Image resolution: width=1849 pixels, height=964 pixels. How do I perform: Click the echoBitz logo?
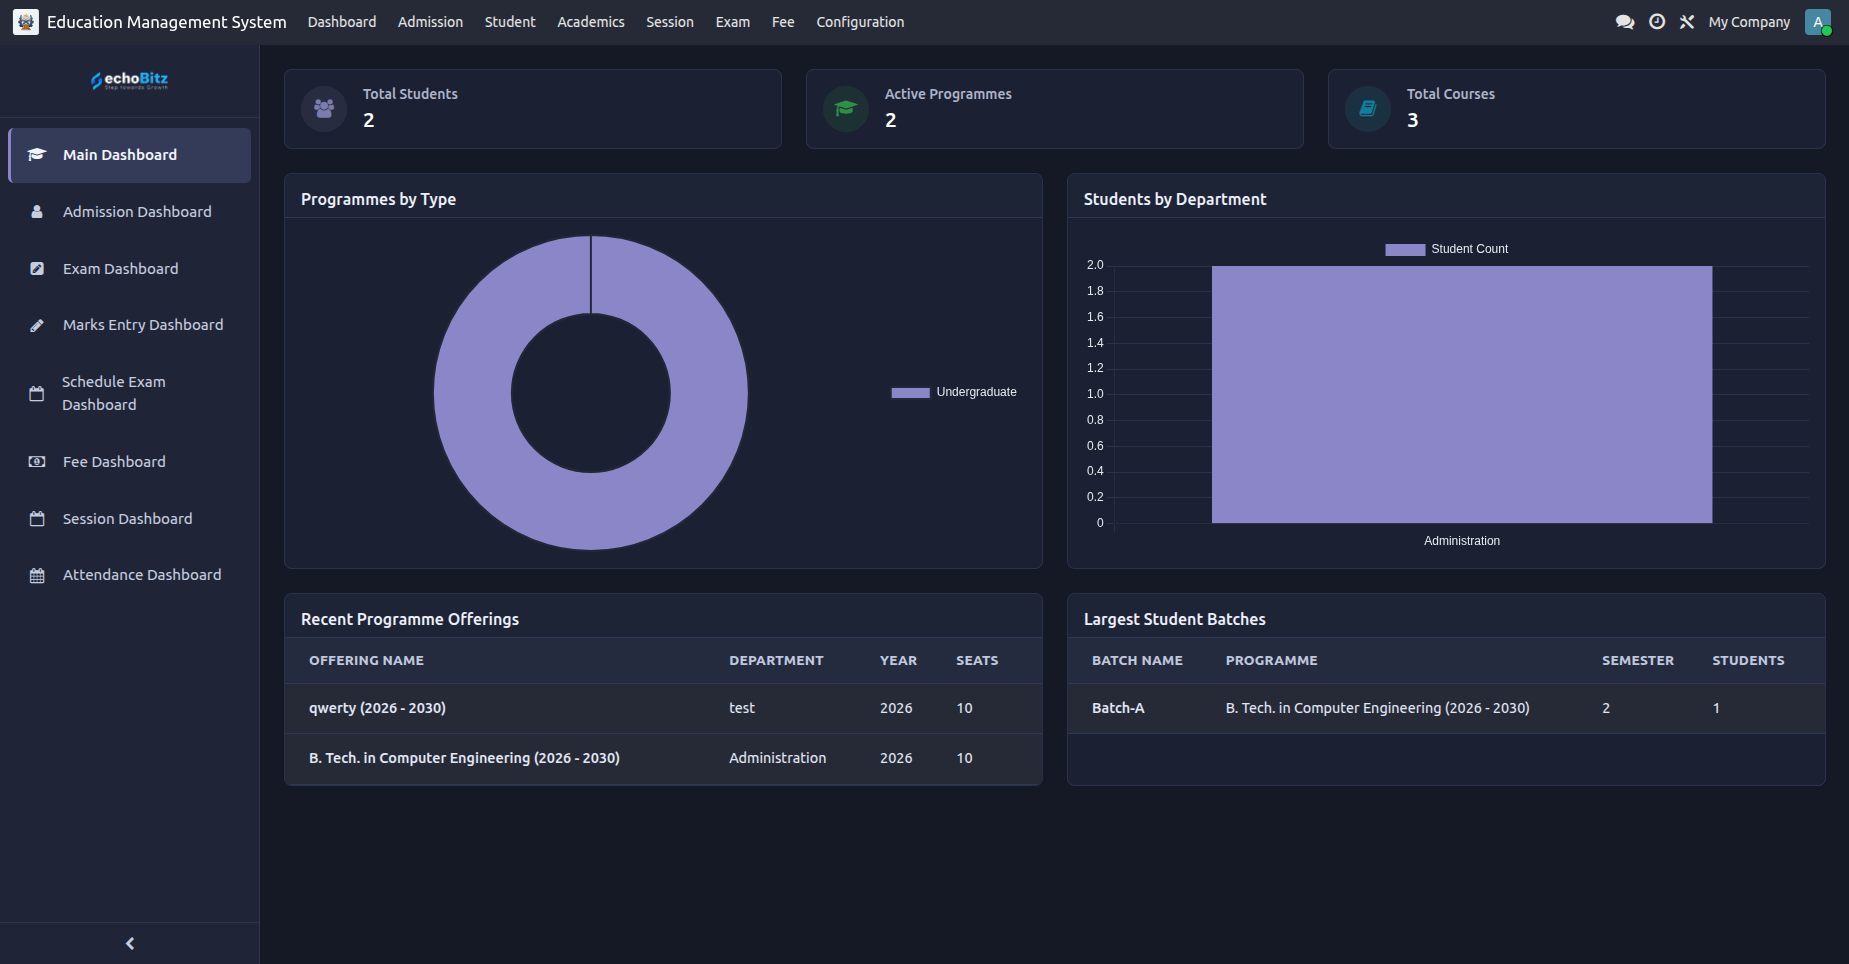tap(130, 80)
